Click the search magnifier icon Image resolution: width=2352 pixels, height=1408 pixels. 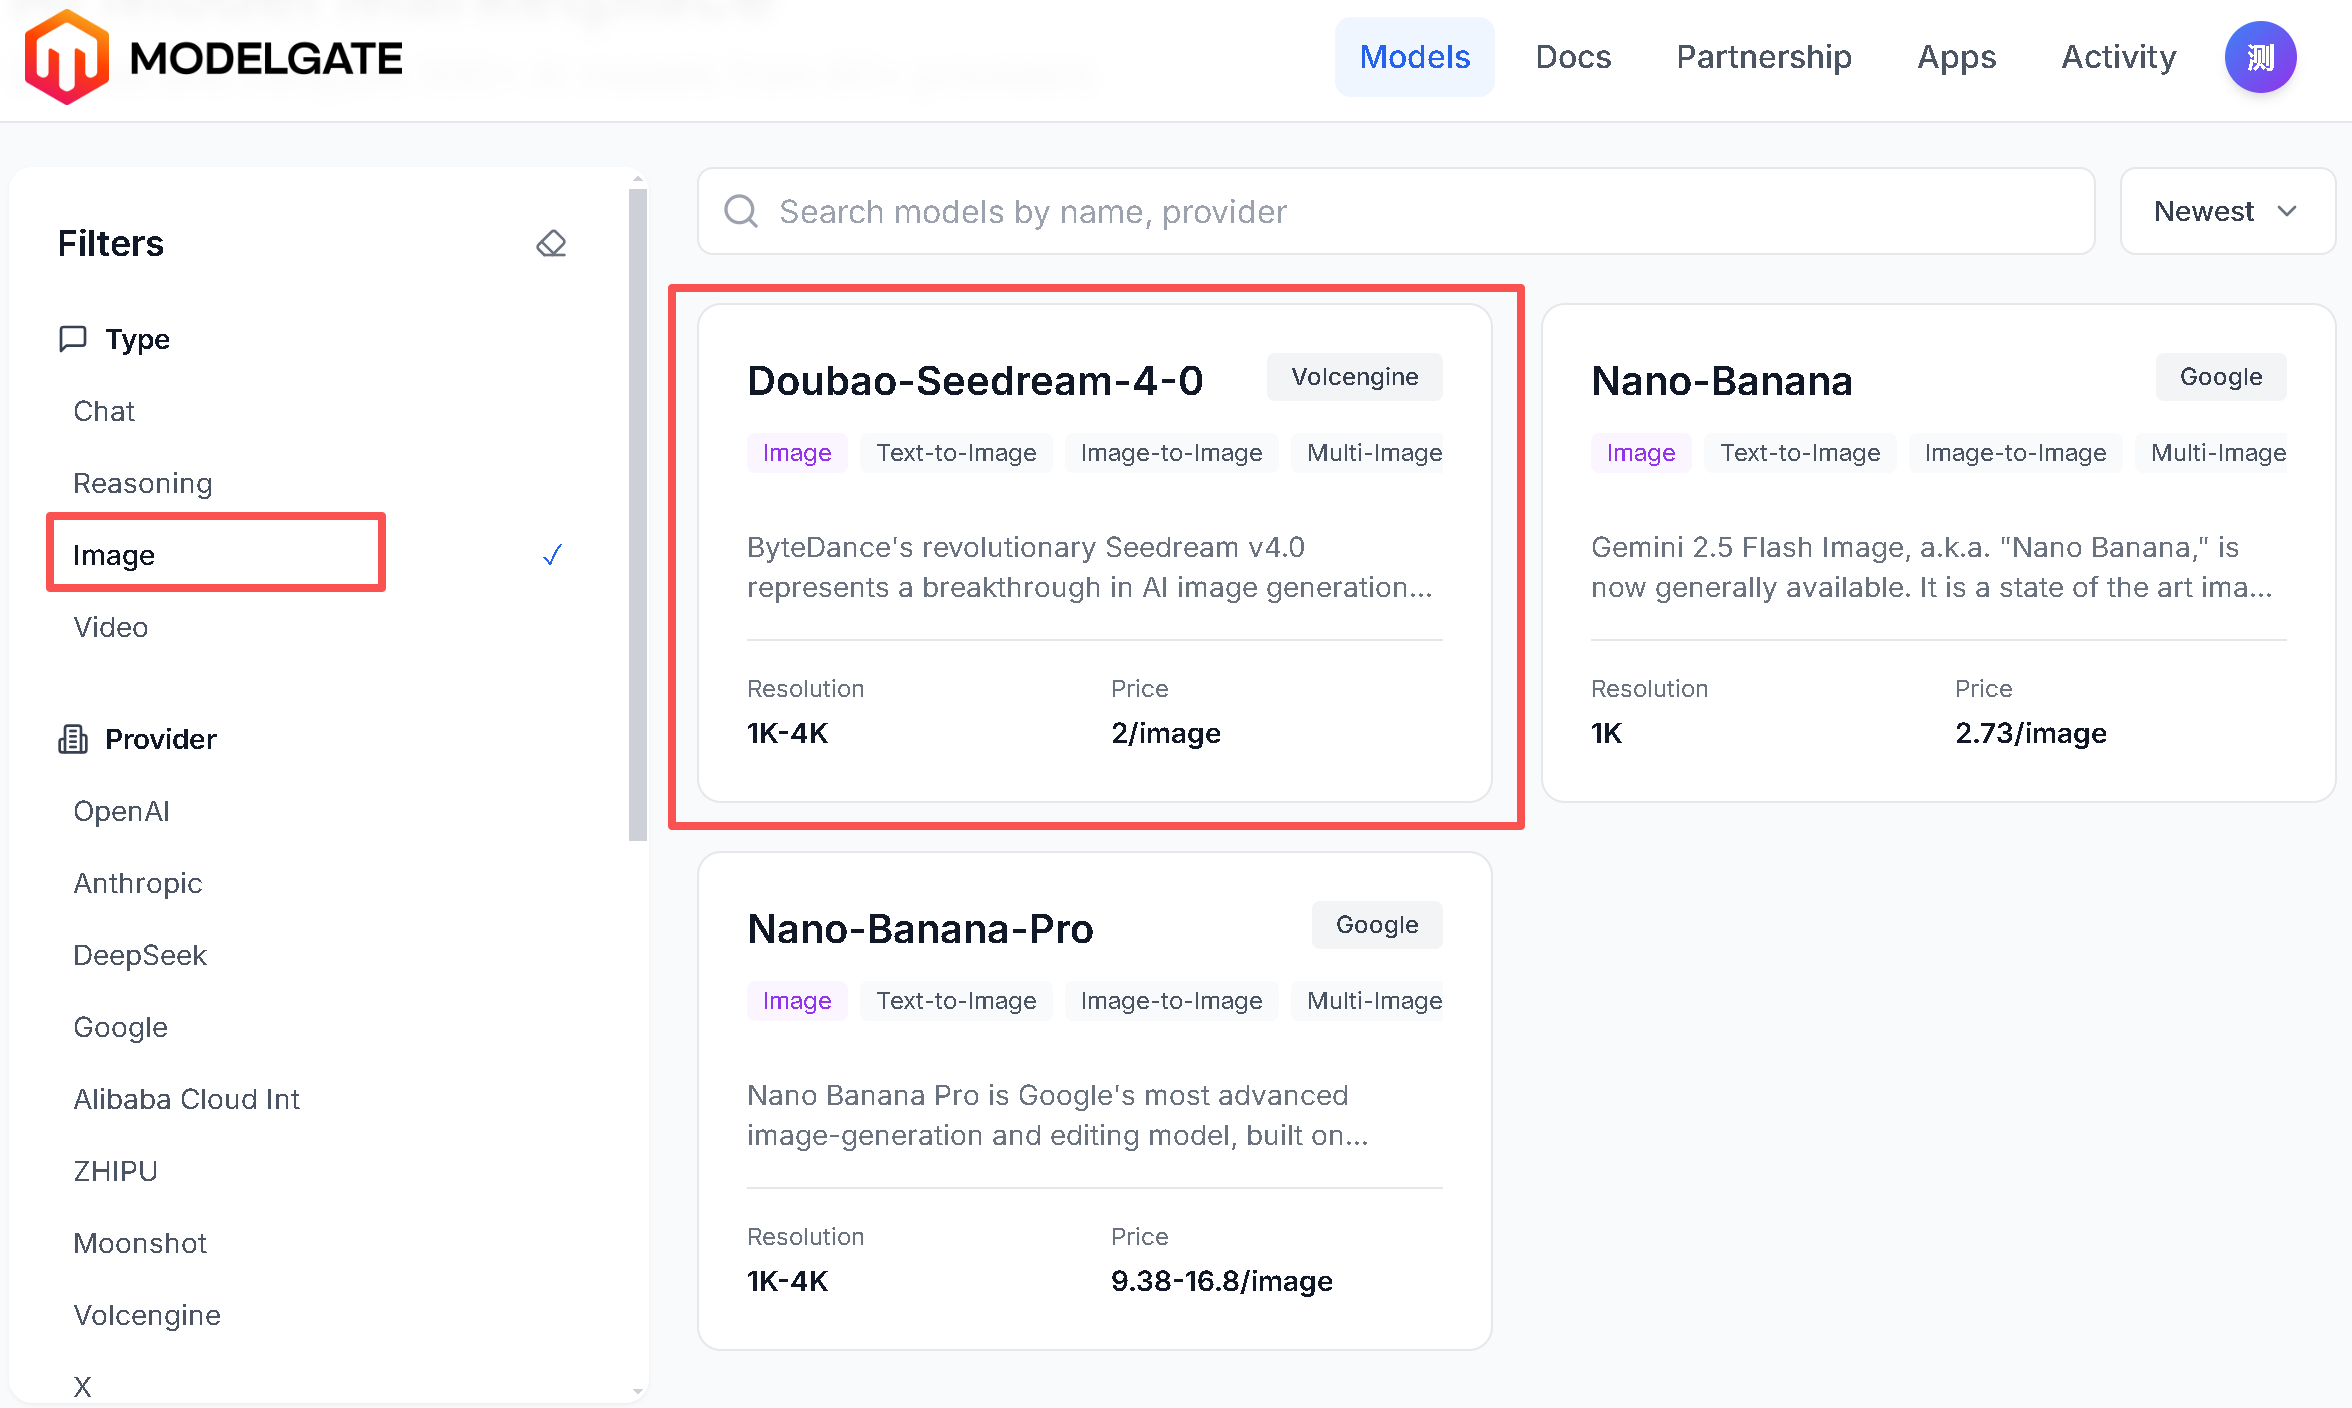(x=741, y=211)
